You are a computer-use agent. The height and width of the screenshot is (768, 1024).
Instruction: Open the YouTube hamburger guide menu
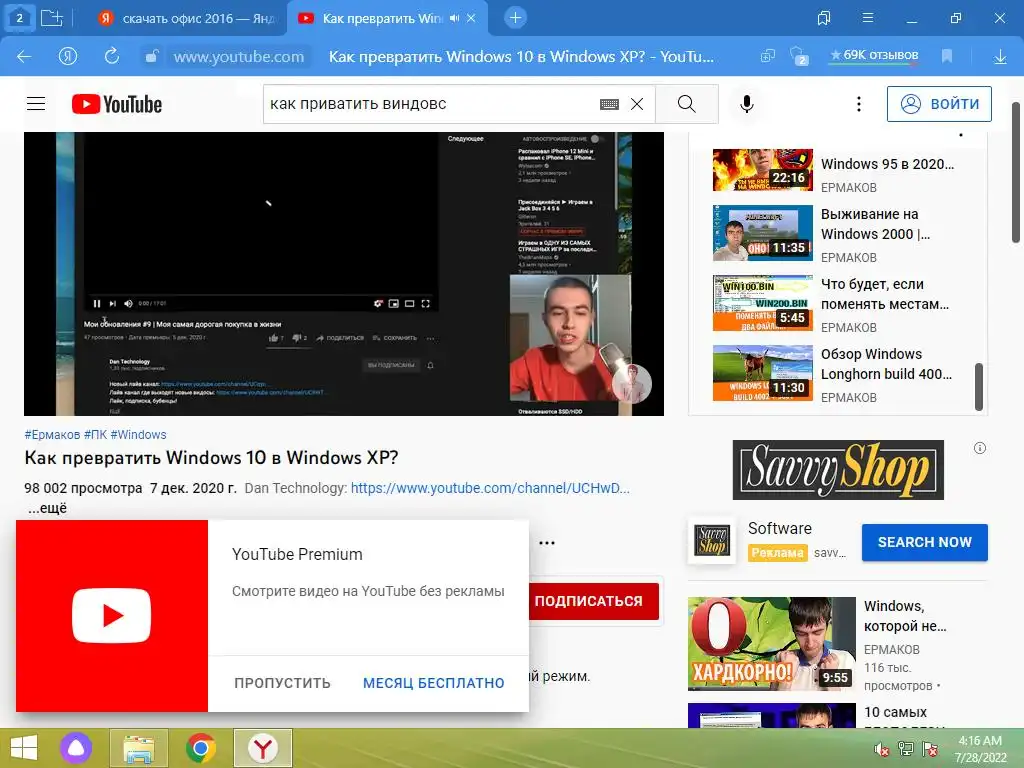point(36,104)
